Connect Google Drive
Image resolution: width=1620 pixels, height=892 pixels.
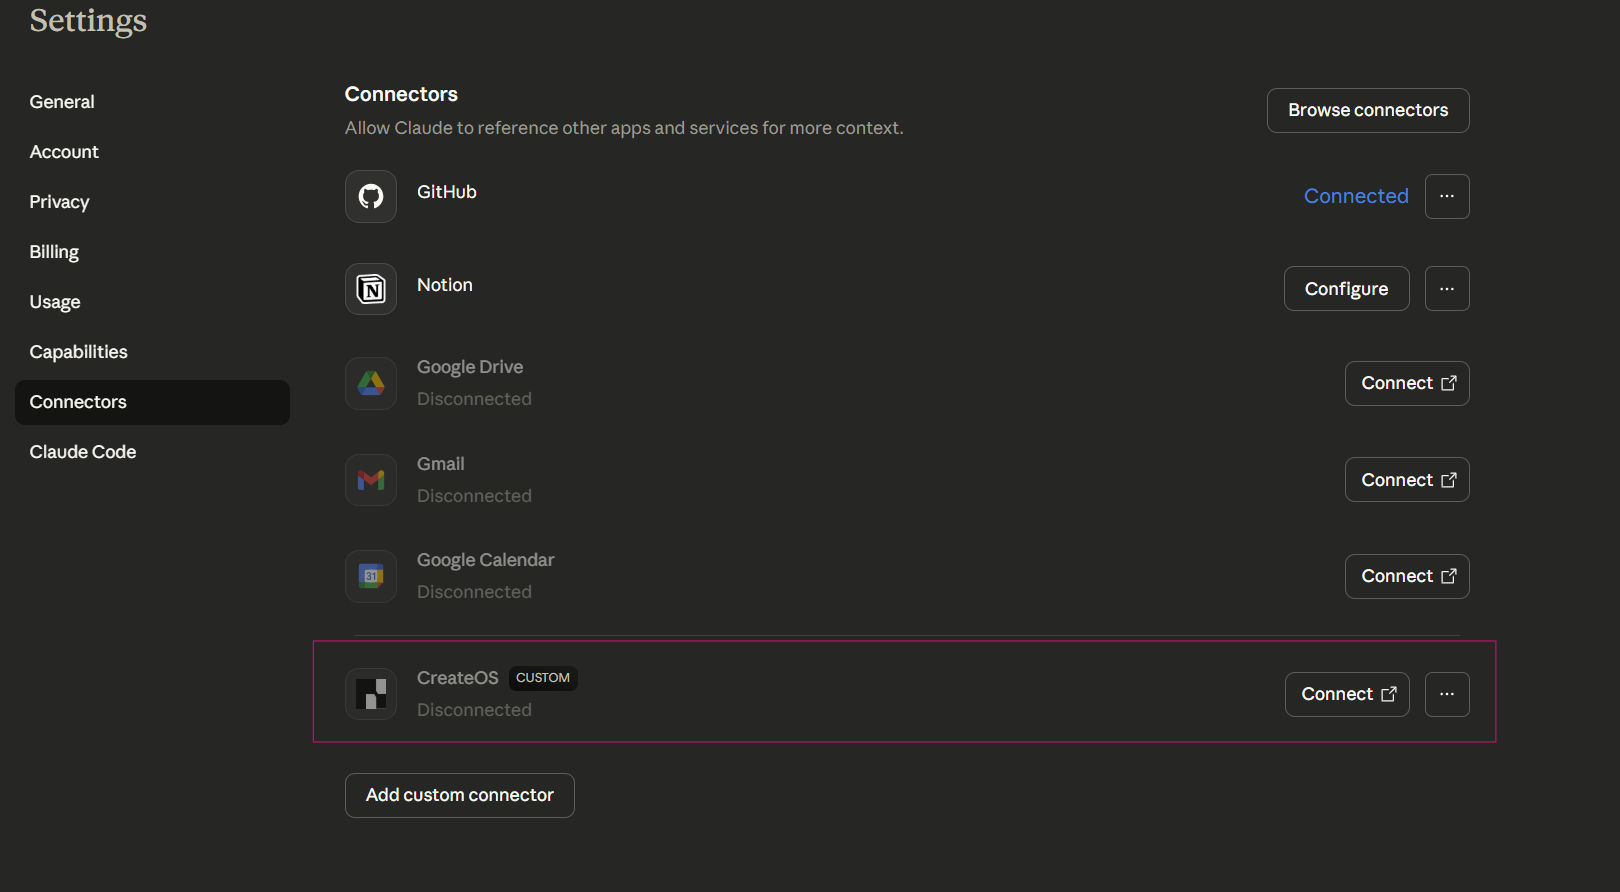click(x=1406, y=383)
